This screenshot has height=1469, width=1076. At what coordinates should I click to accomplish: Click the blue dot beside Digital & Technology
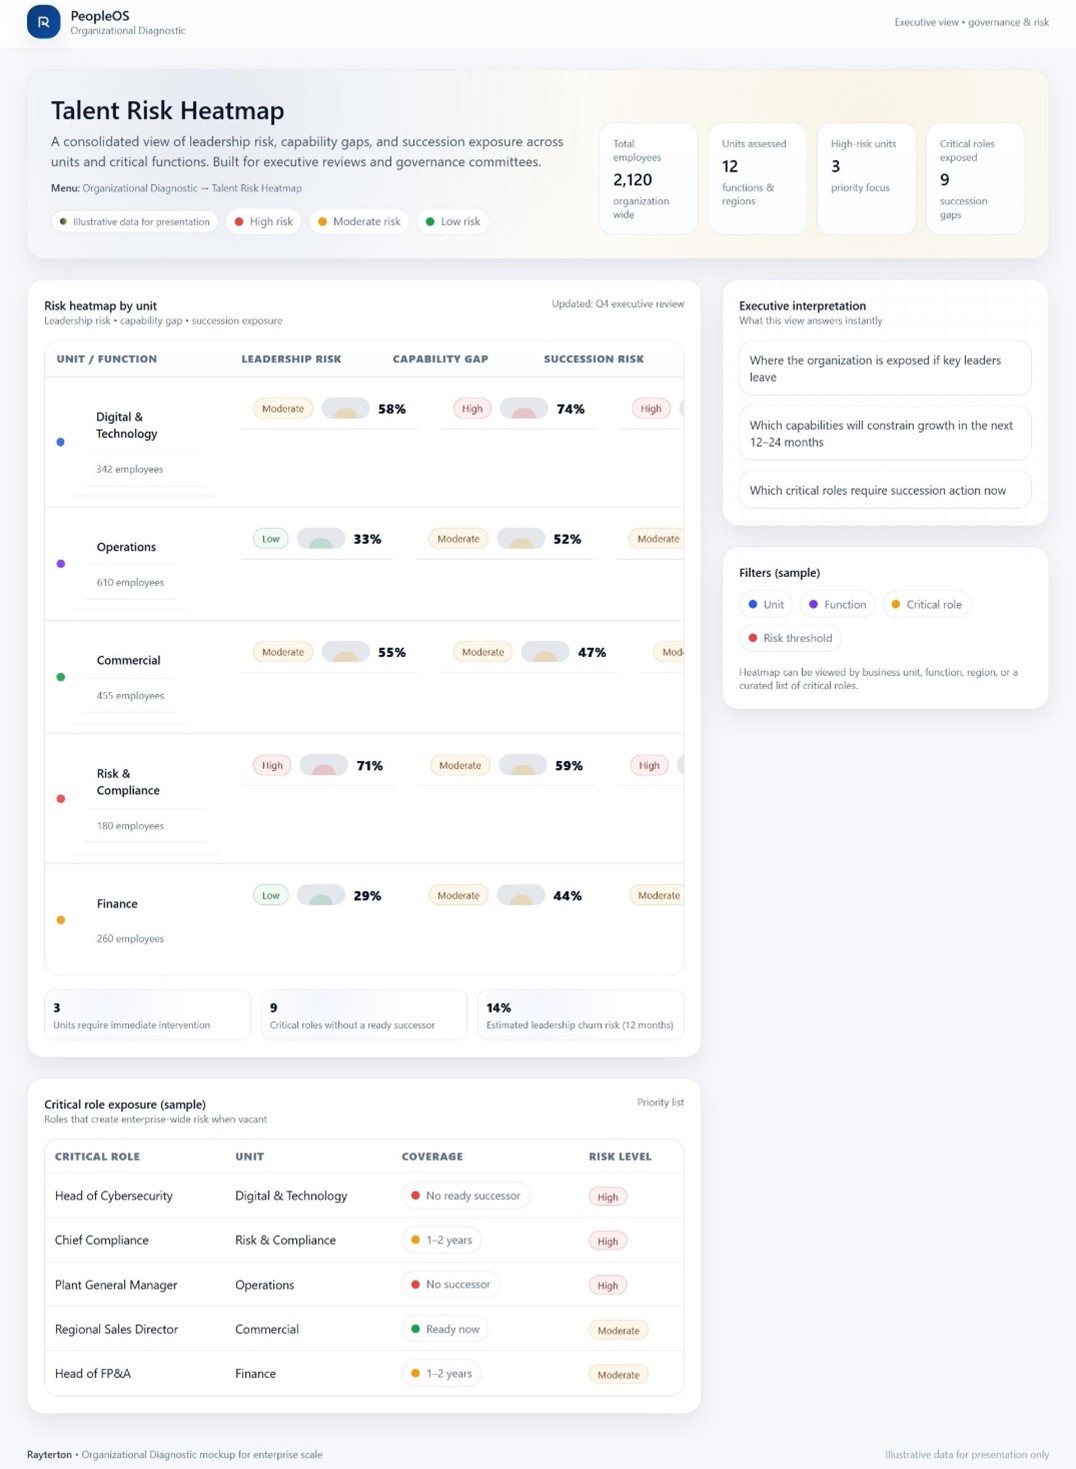[x=61, y=442]
